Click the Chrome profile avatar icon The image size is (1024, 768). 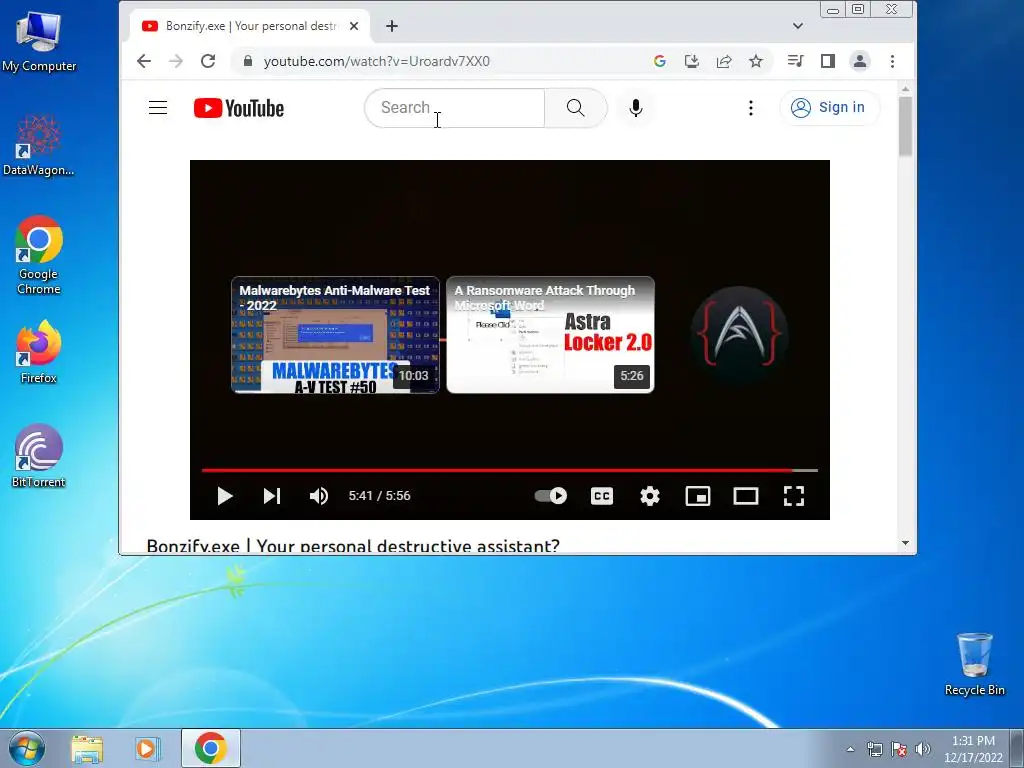click(x=859, y=61)
